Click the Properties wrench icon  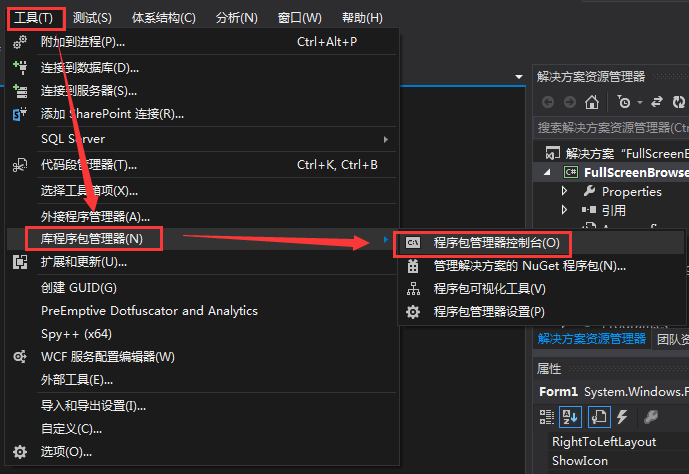[x=651, y=417]
